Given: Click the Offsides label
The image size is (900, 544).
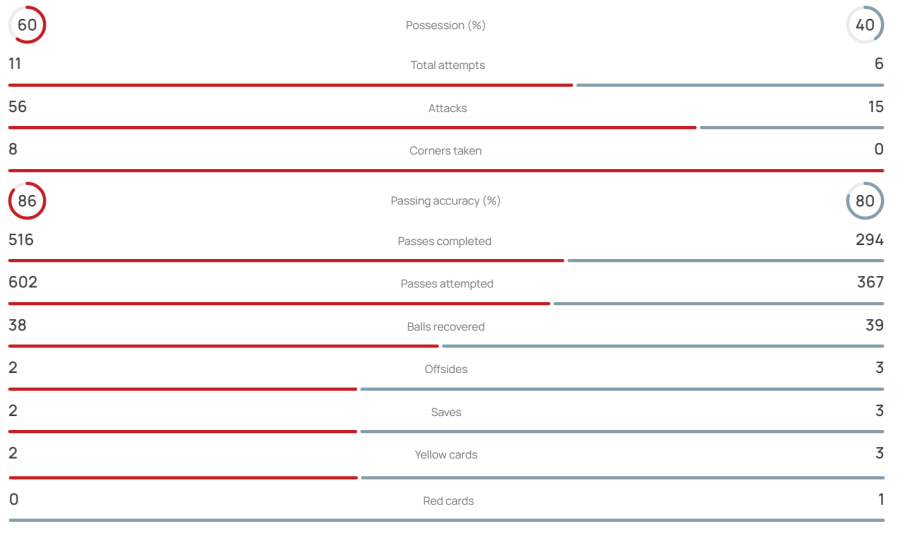Looking at the screenshot, I should click(x=446, y=369).
